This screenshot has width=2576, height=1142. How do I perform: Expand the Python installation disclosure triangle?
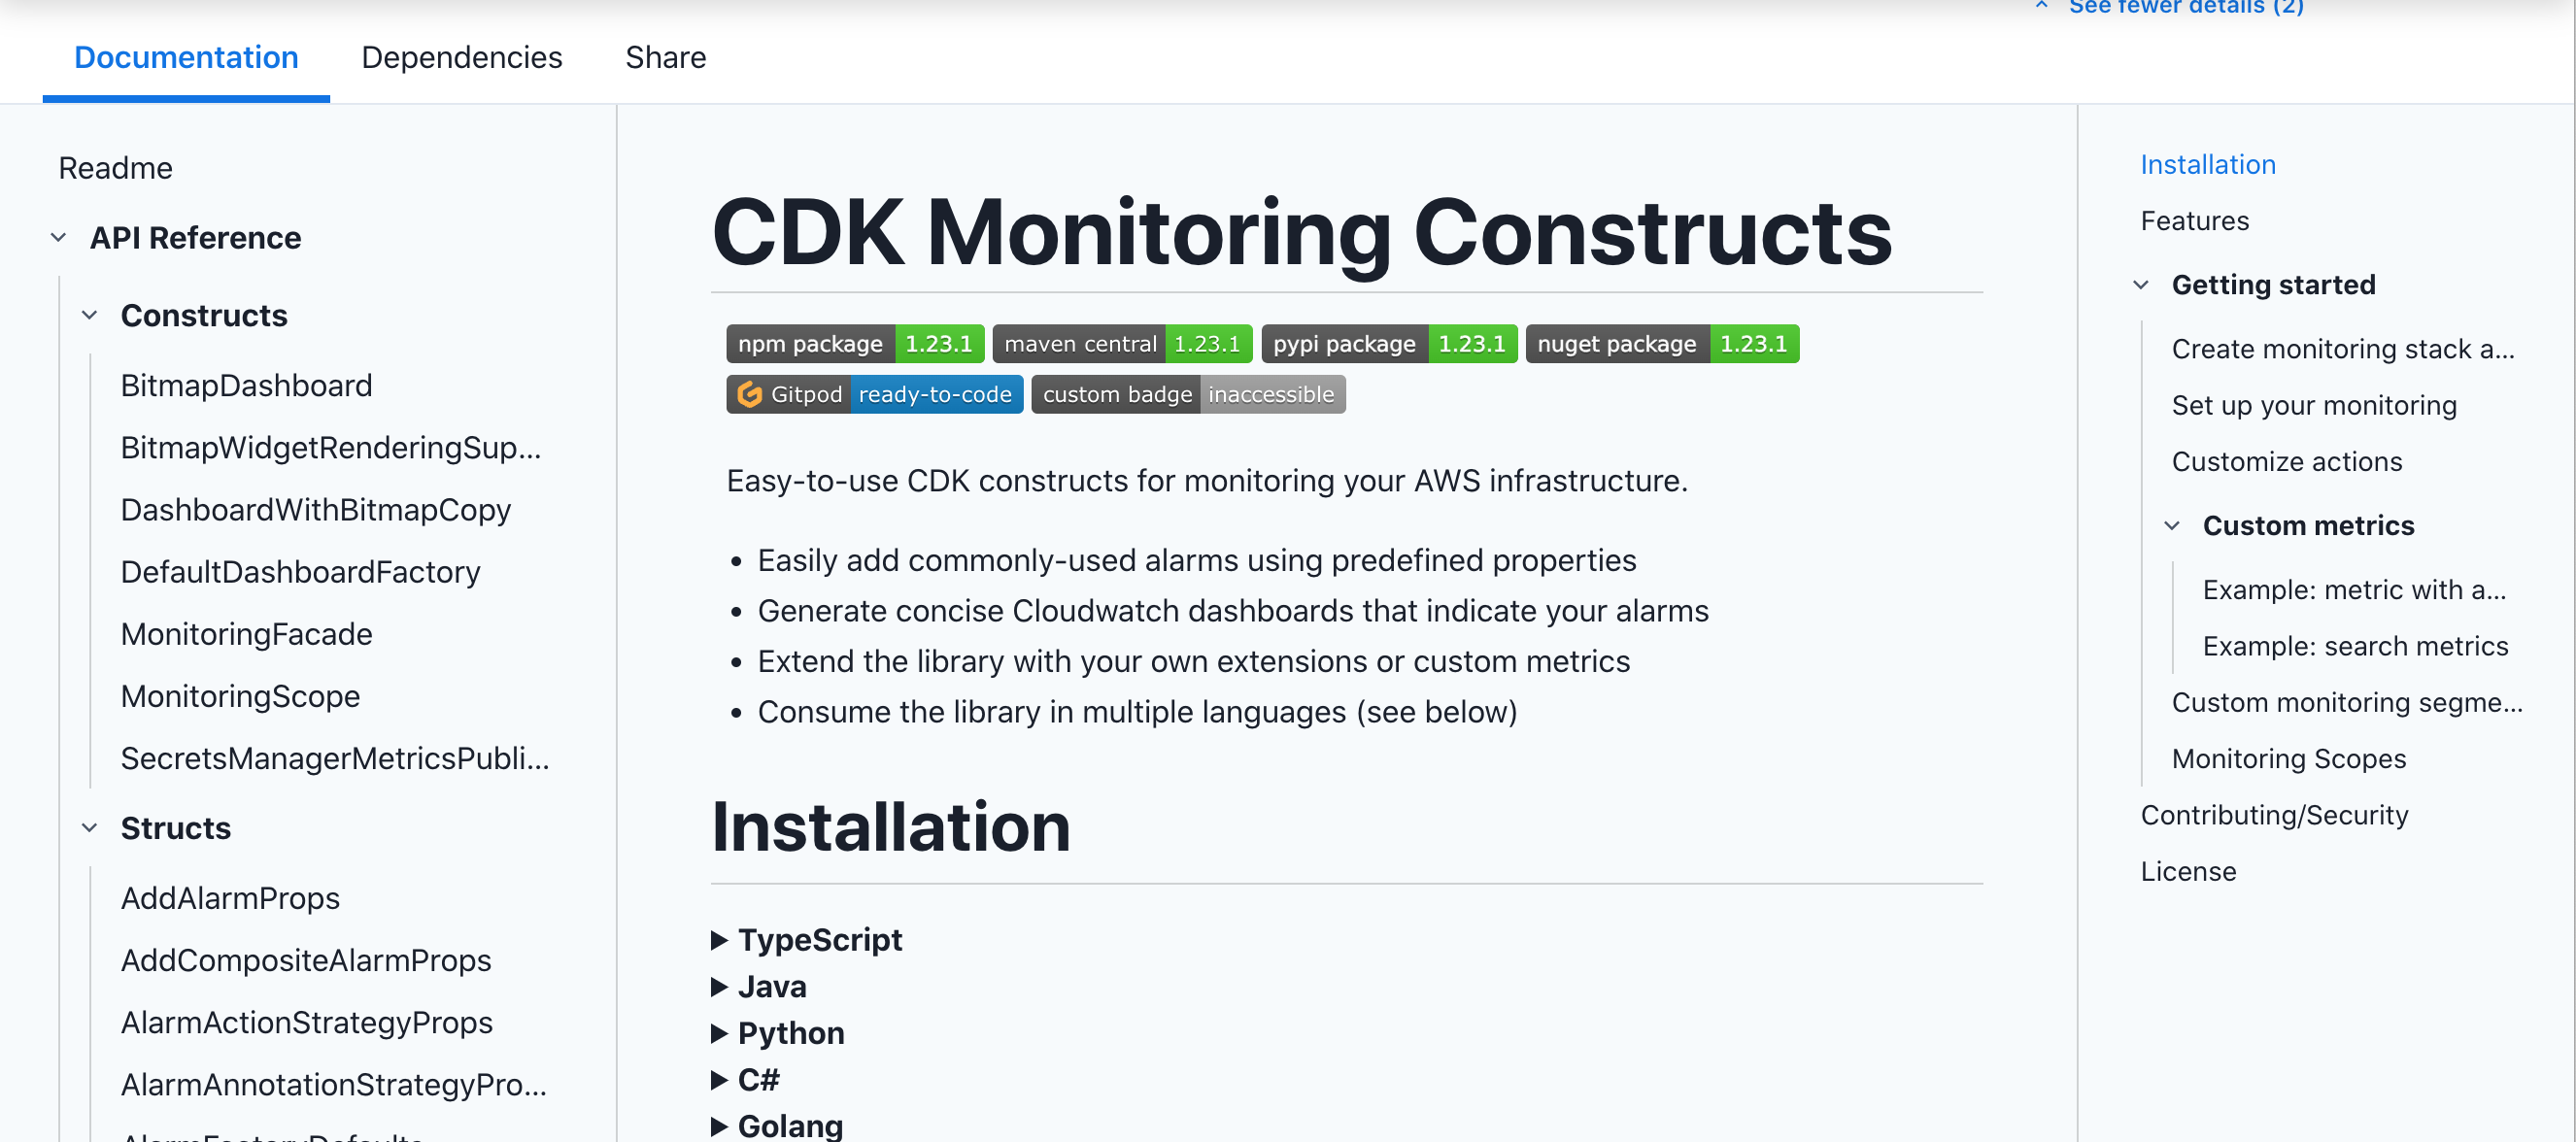pyautogui.click(x=719, y=1033)
